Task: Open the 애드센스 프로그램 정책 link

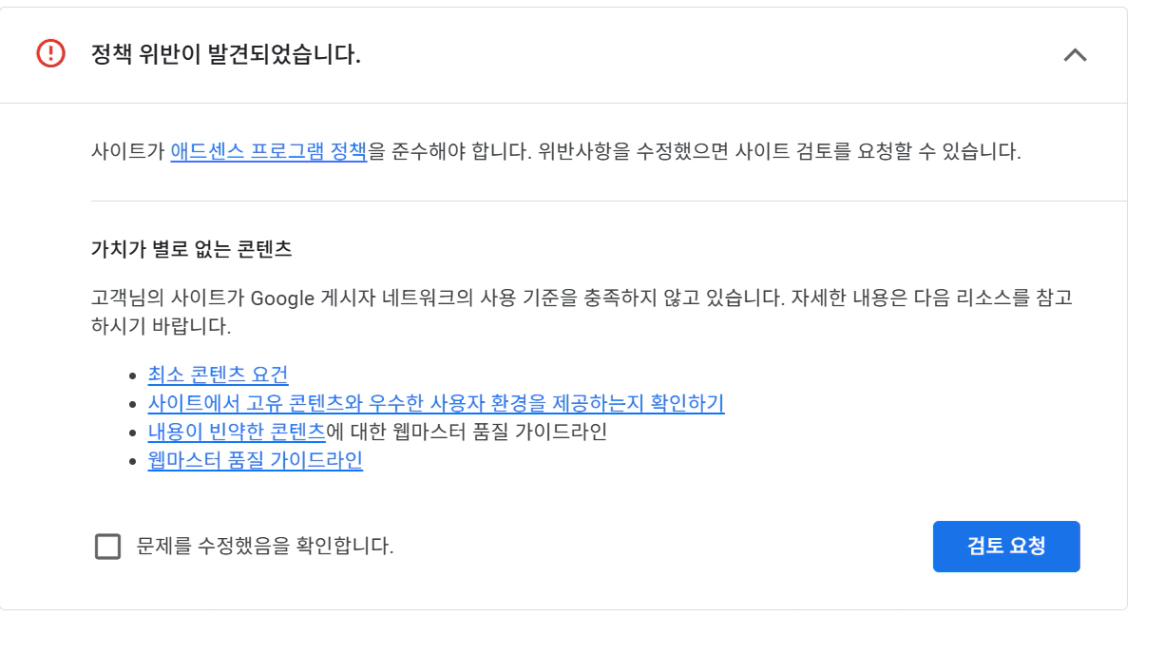Action: coord(268,153)
